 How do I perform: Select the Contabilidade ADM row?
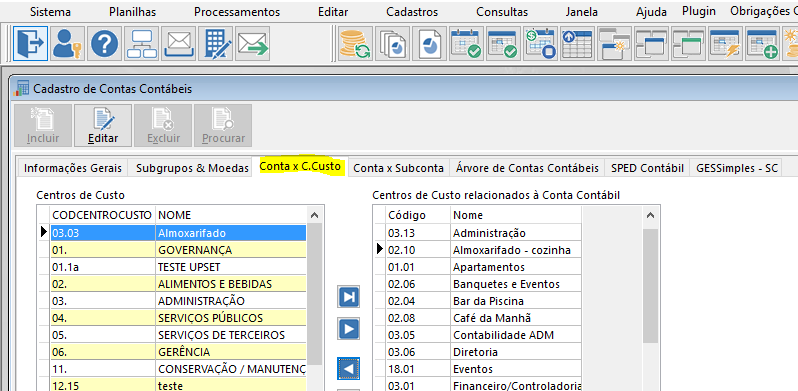[483, 335]
